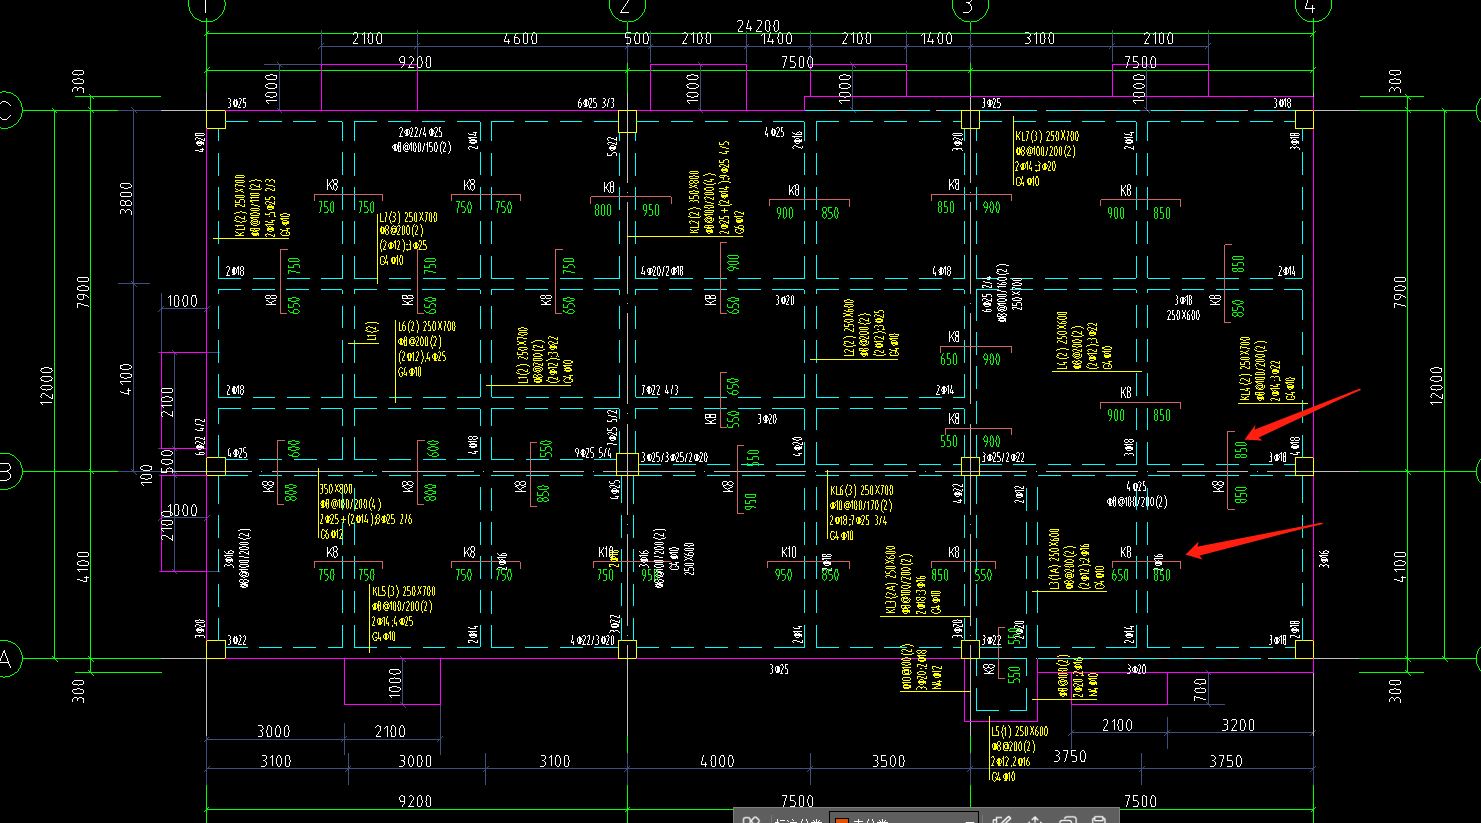Open the 未分类 annotation category dropdown

[x=903, y=819]
